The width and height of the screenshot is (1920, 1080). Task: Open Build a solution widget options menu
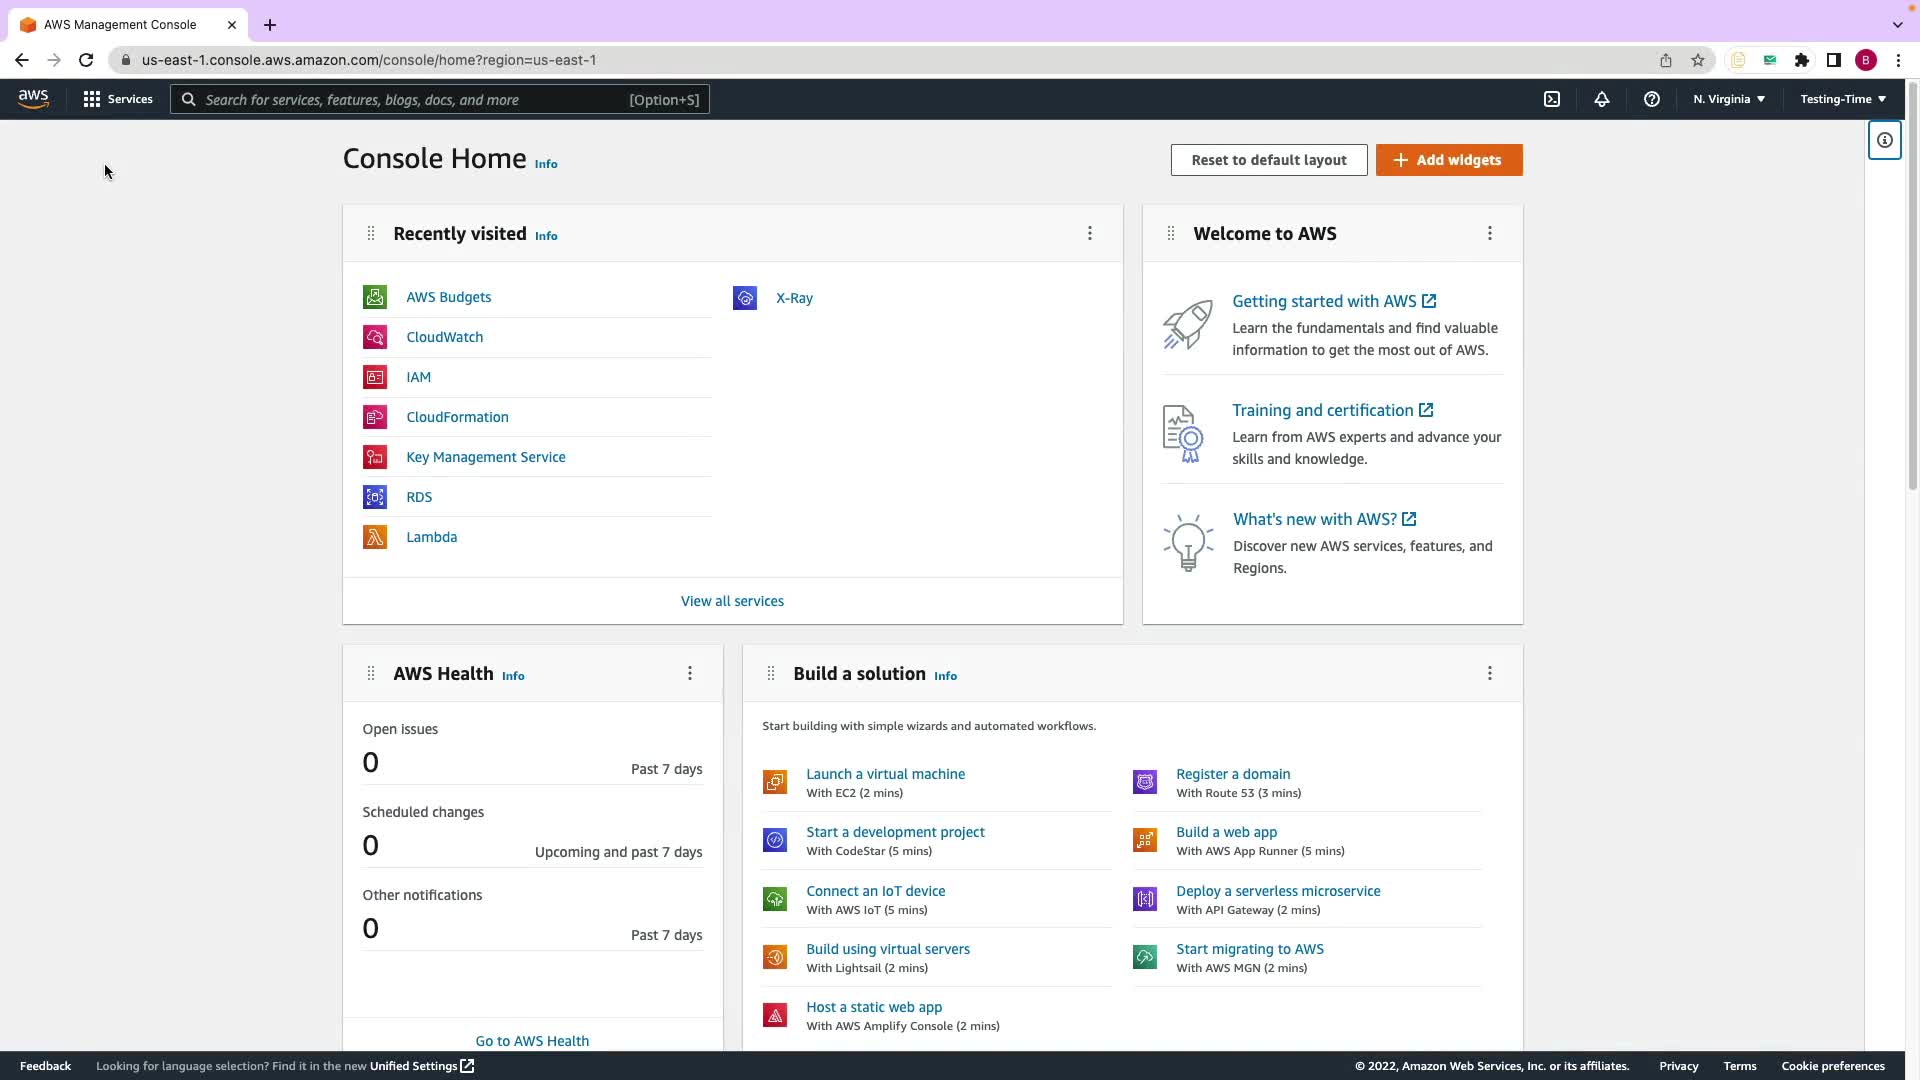(1490, 673)
